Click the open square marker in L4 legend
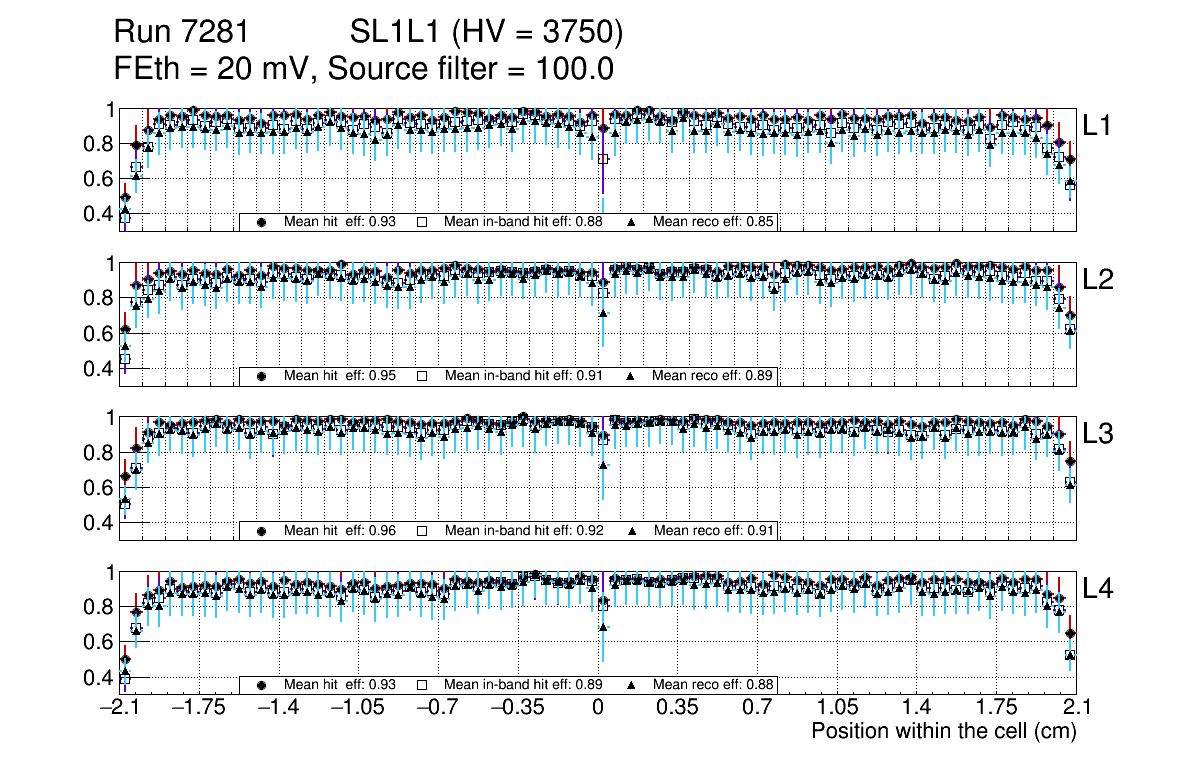Image resolution: width=1196 pixels, height=772 pixels. (422, 685)
